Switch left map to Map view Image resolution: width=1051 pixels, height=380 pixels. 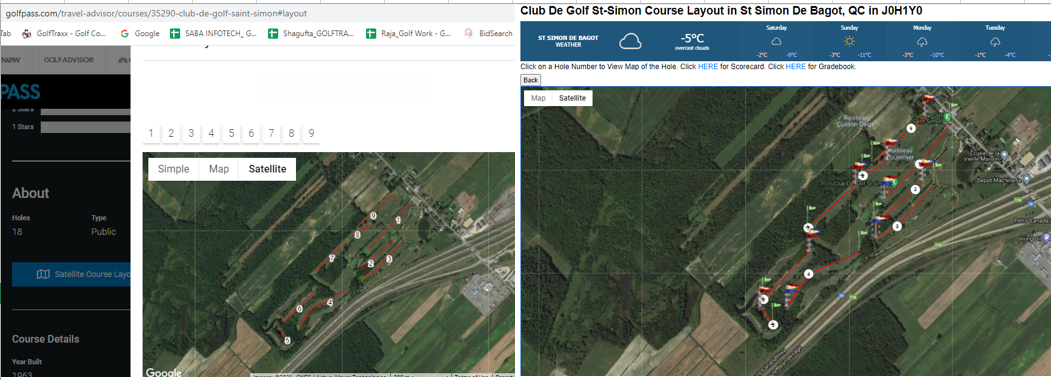tap(219, 169)
